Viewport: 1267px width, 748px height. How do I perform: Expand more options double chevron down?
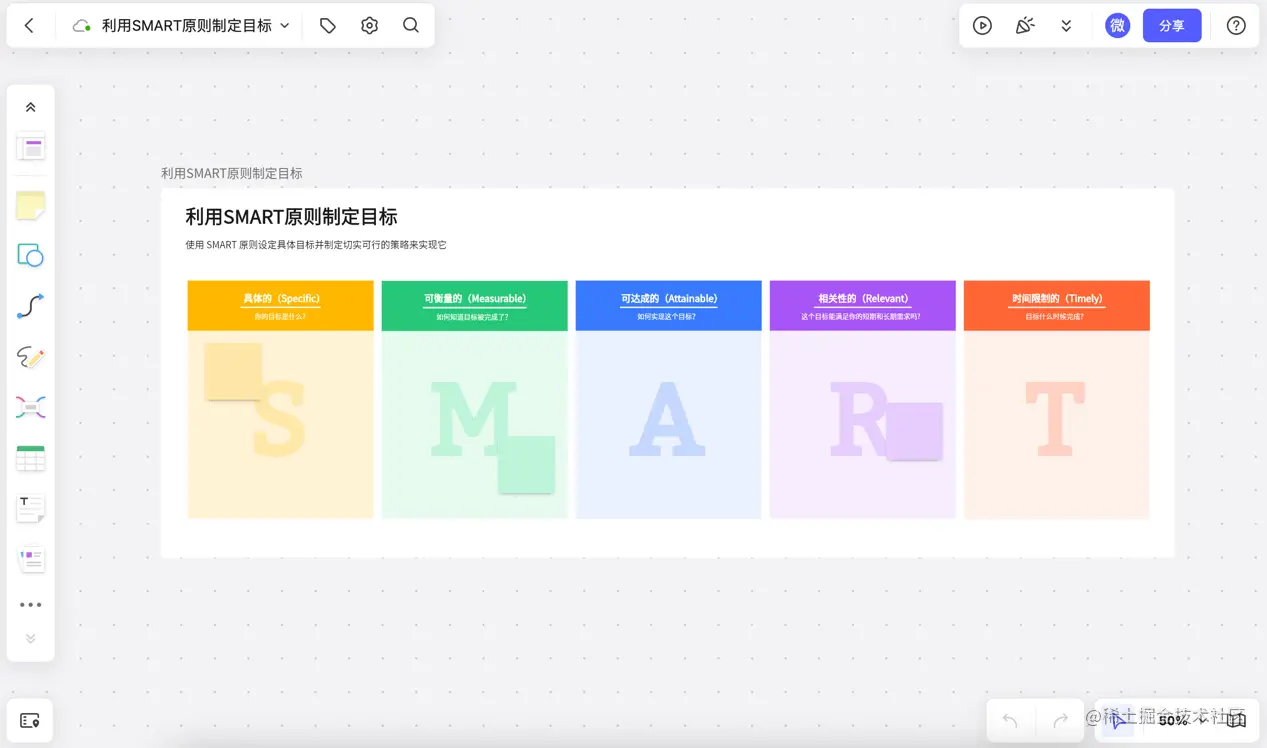pos(1066,26)
